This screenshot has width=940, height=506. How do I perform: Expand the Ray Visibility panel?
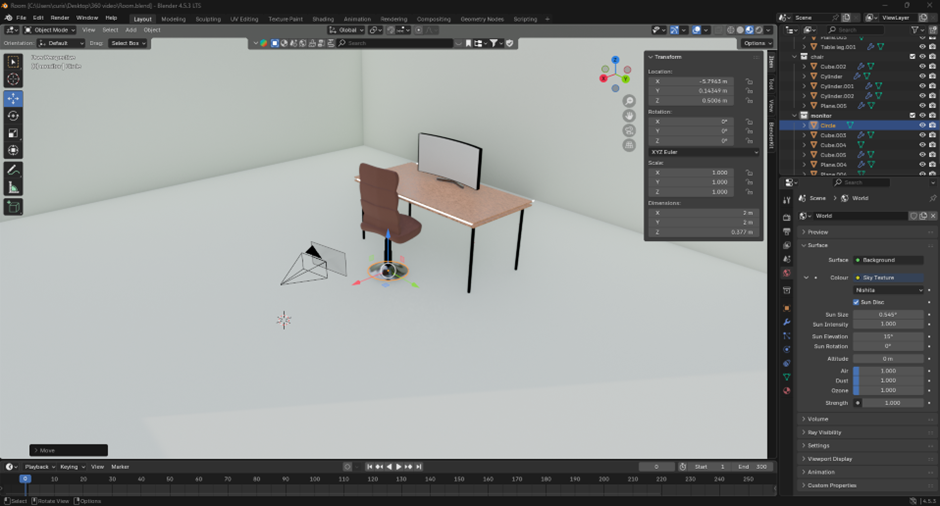824,432
